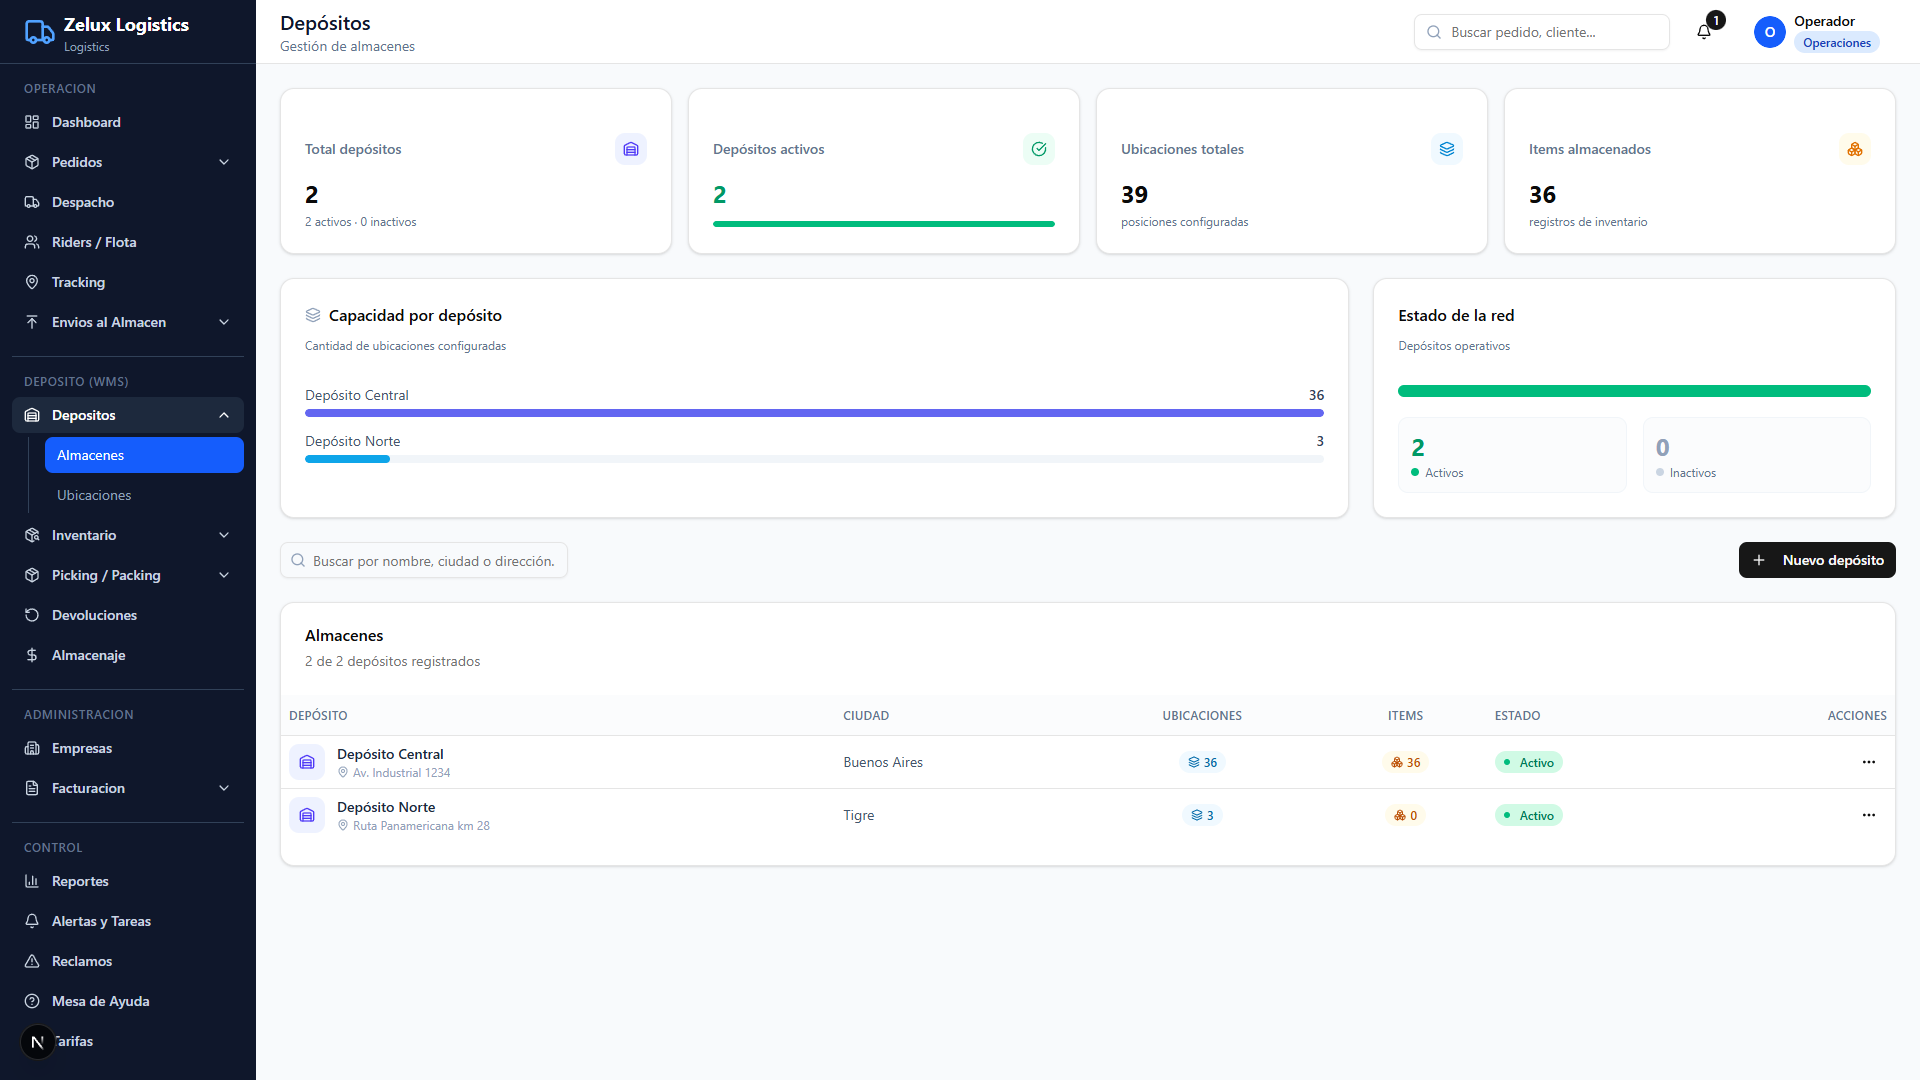Expand the Facturacion submenu chevron
This screenshot has width=1920, height=1080.
click(x=224, y=788)
